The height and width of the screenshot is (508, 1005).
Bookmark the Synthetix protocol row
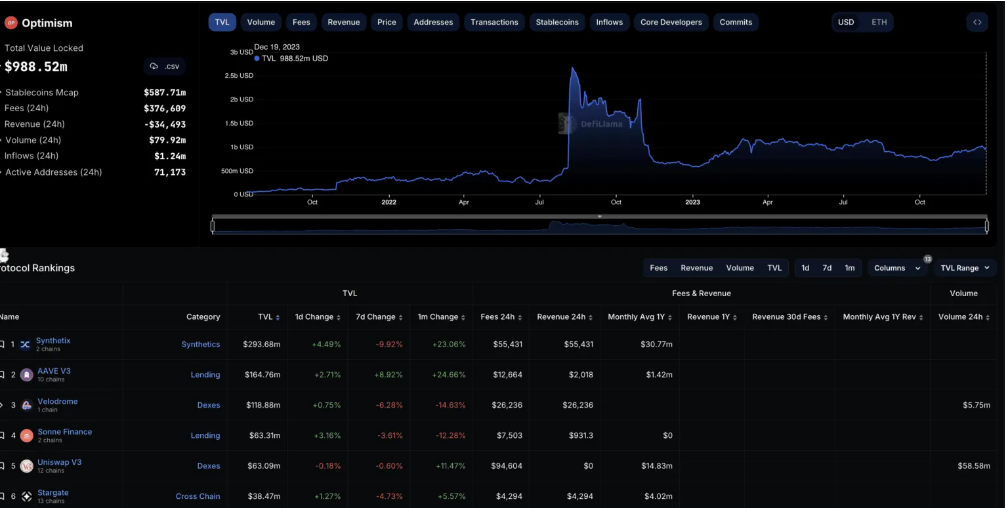3,344
